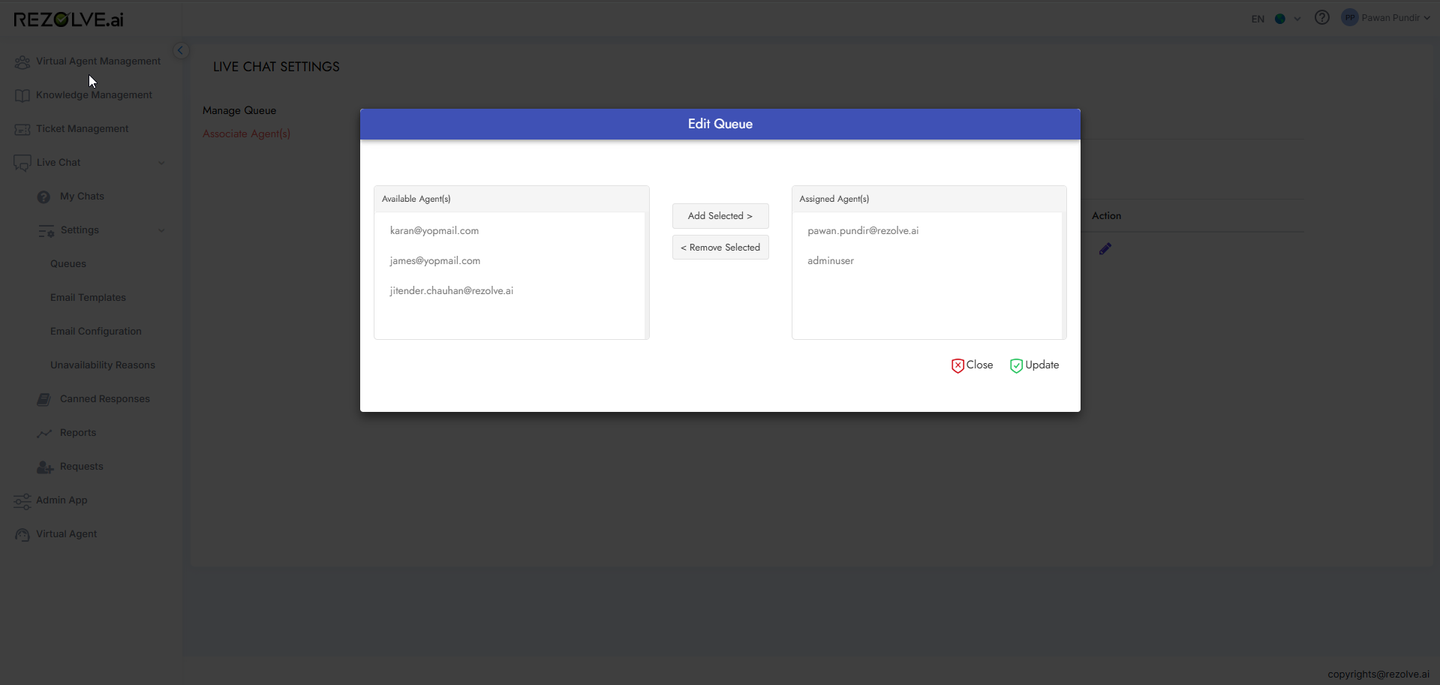
Task: Select the Manage Queue tab
Action: 239,110
